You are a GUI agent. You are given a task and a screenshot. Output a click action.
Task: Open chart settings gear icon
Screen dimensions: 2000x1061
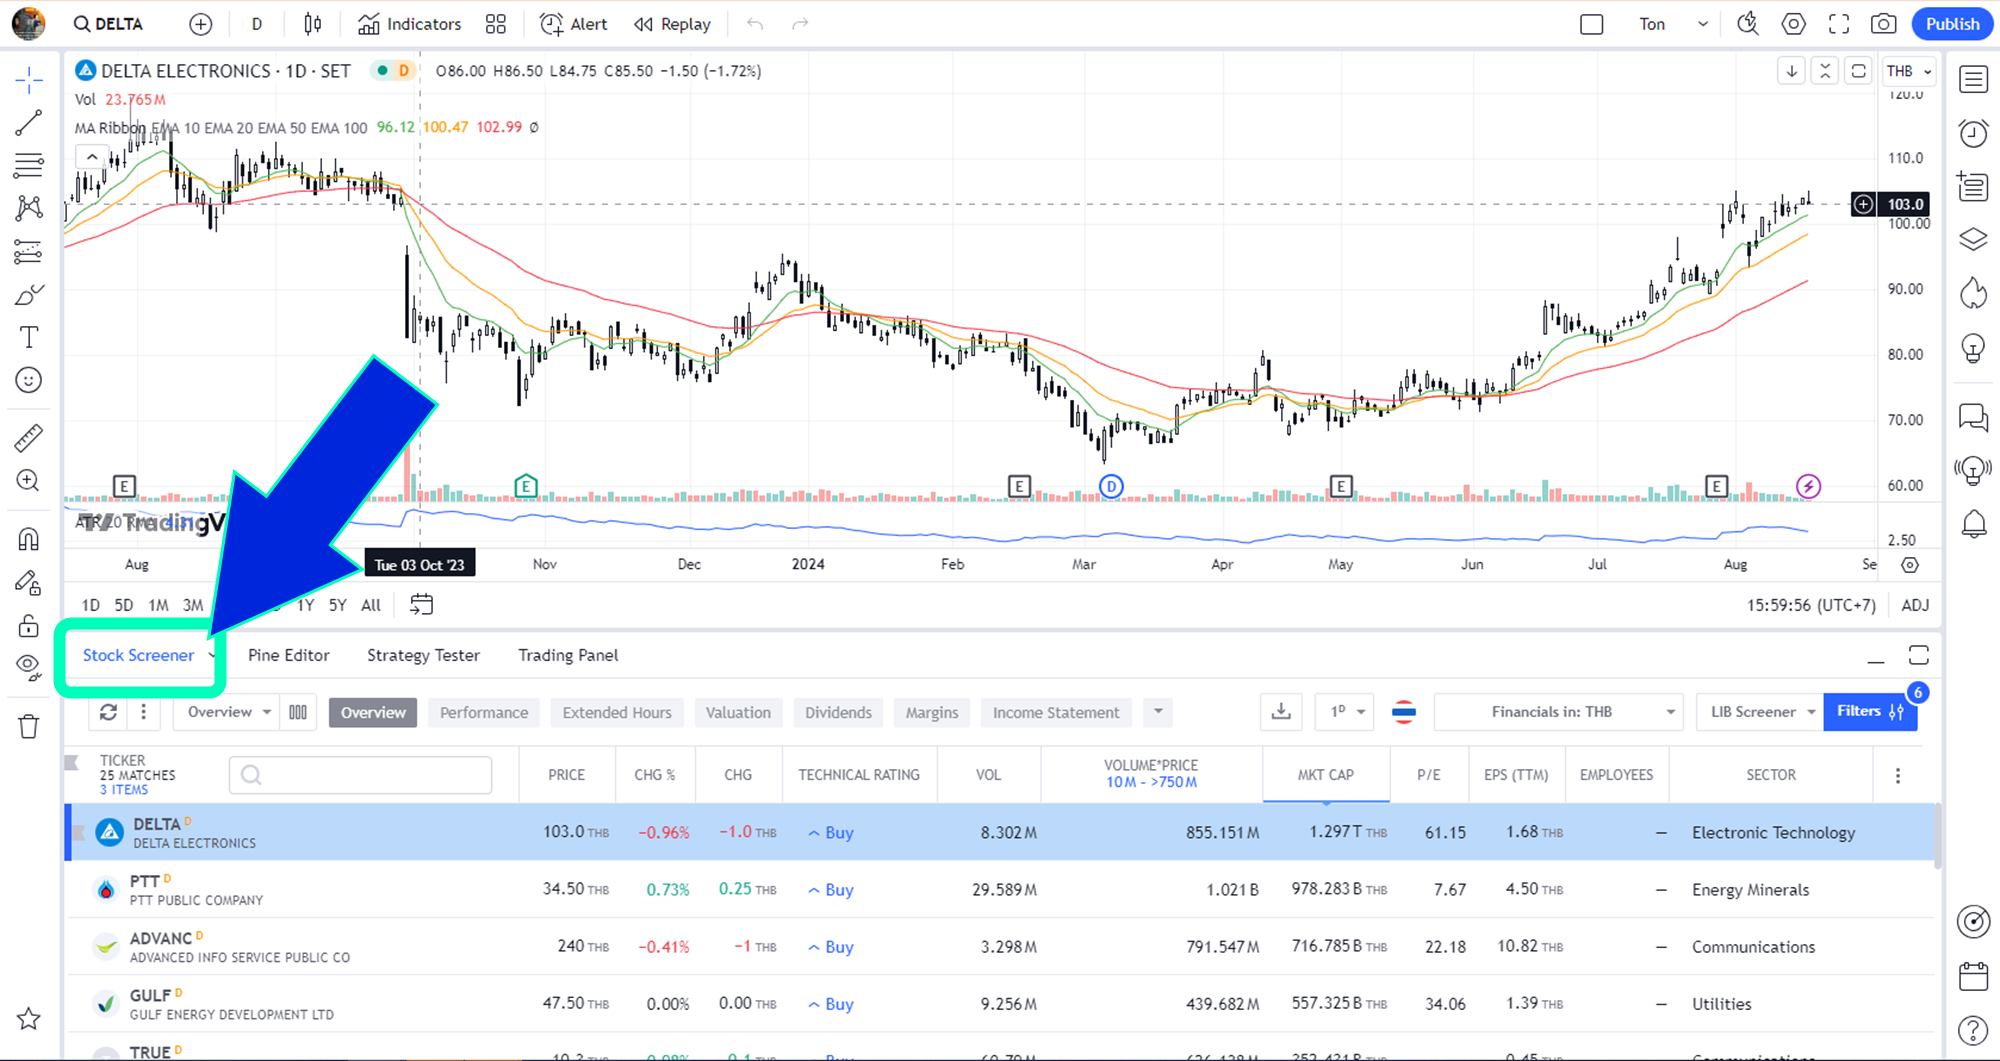(x=1794, y=24)
